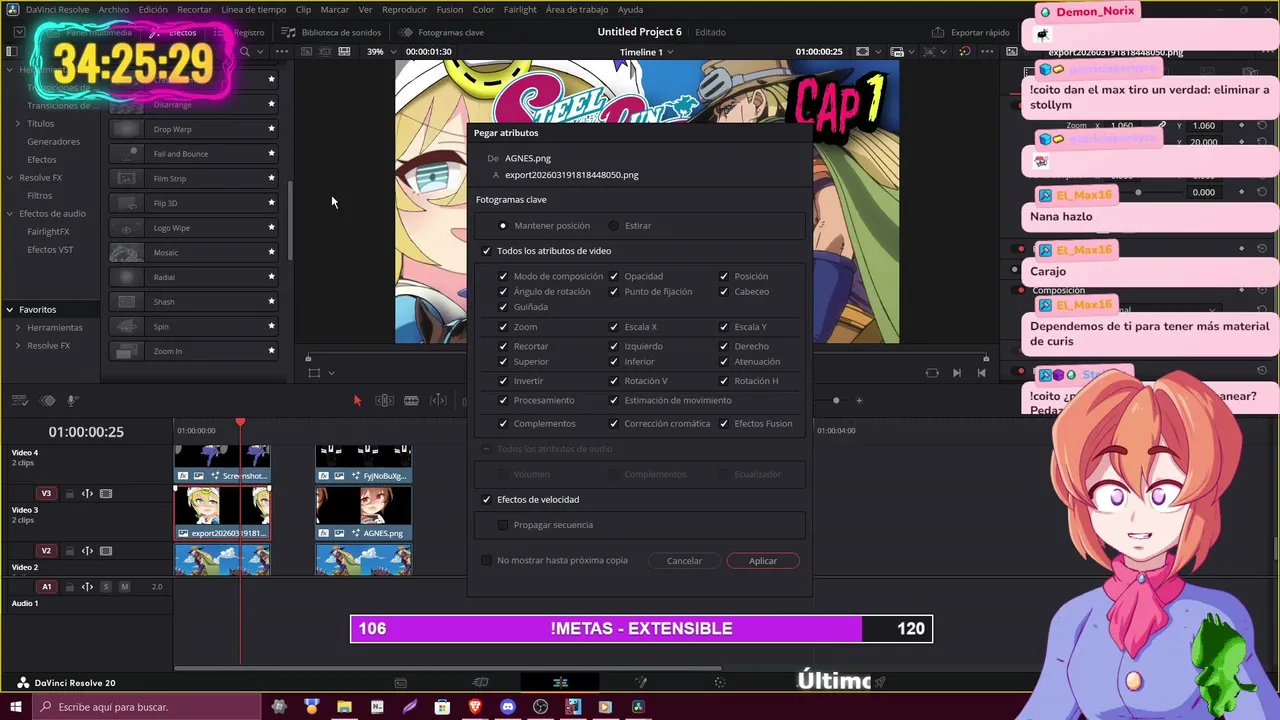Click the keyframe diamond icon in timeline toolbar
Viewport: 1280px width, 720px height.
click(47, 401)
